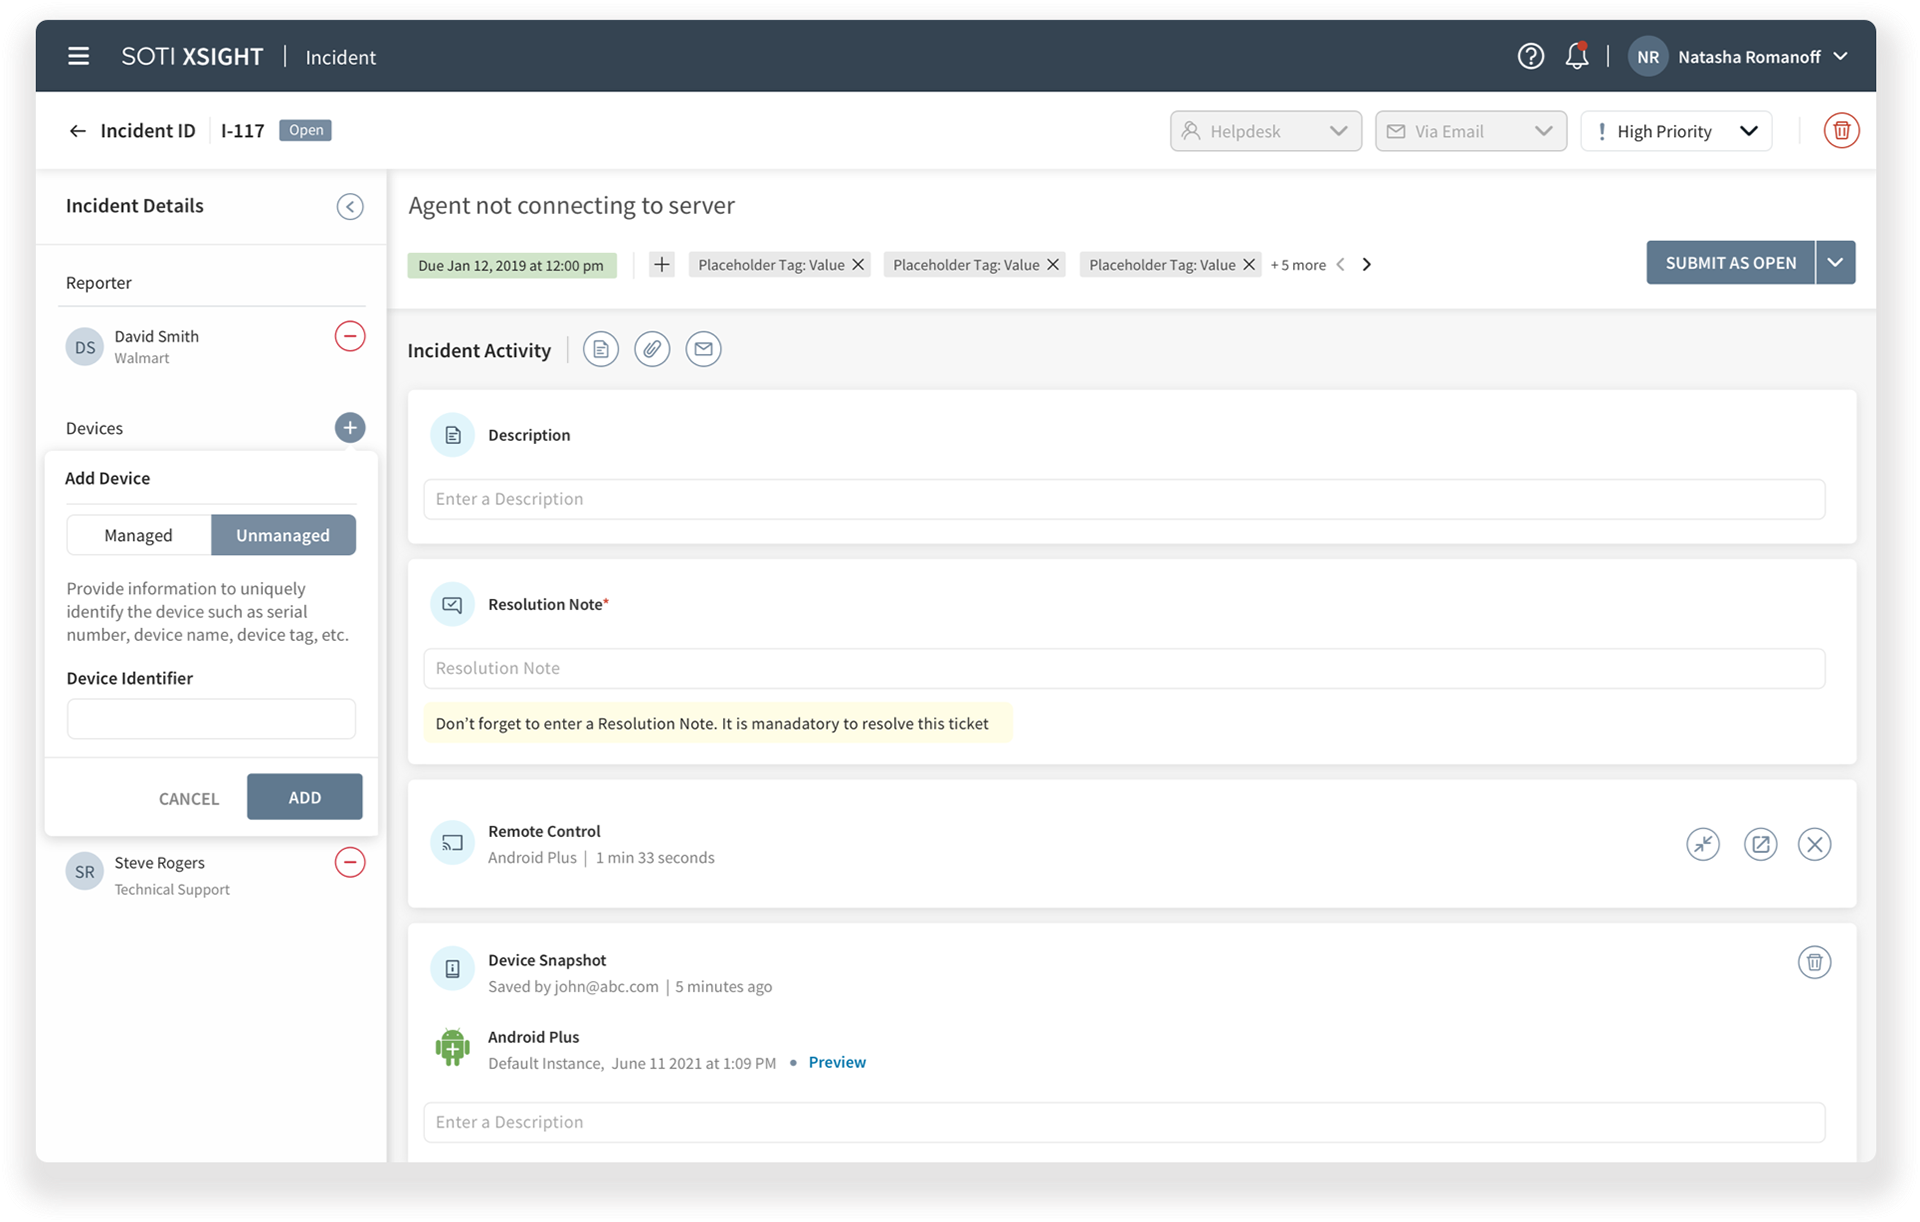Open the High Priority dropdown
This screenshot has height=1222, width=1920.
click(x=1676, y=131)
